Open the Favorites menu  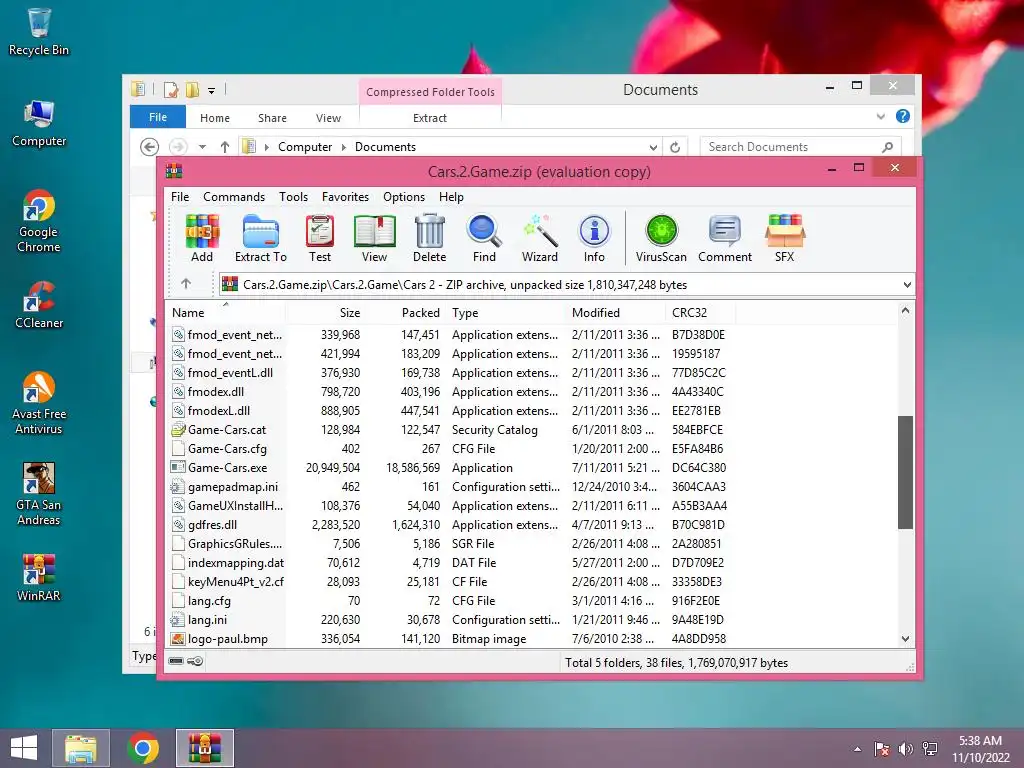coord(345,197)
